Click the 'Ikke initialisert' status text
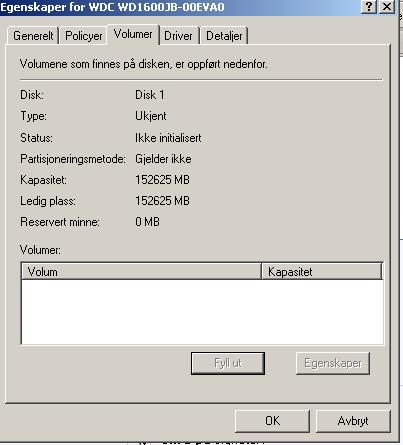 click(x=168, y=138)
